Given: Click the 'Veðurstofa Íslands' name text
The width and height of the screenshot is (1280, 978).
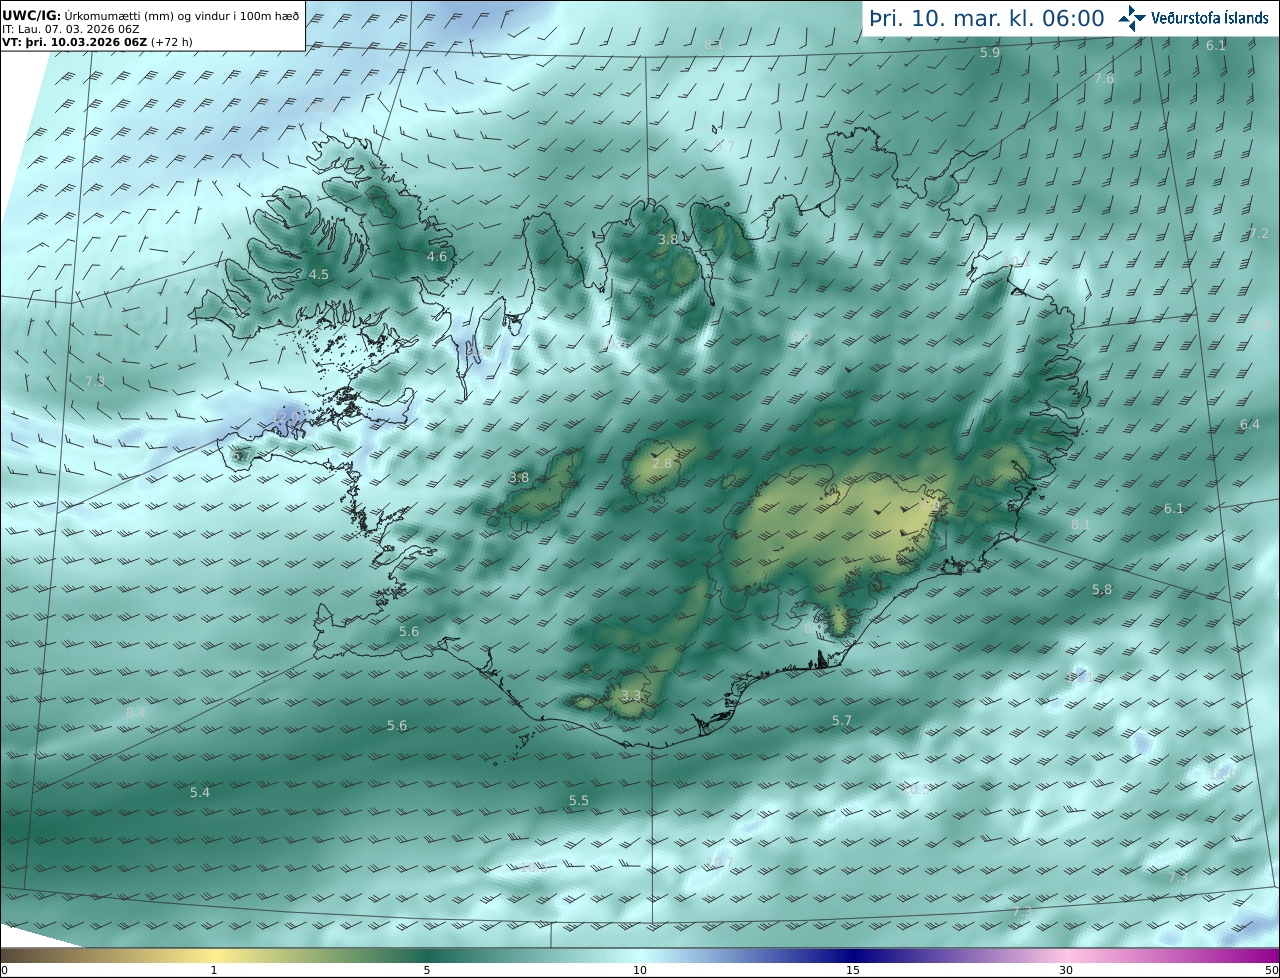Looking at the screenshot, I should [1209, 18].
